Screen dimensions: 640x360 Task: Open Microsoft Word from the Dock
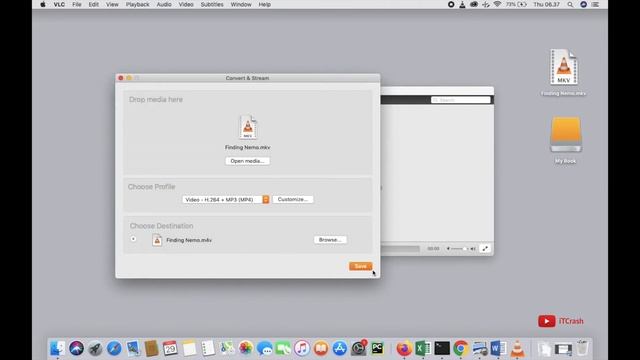point(498,348)
